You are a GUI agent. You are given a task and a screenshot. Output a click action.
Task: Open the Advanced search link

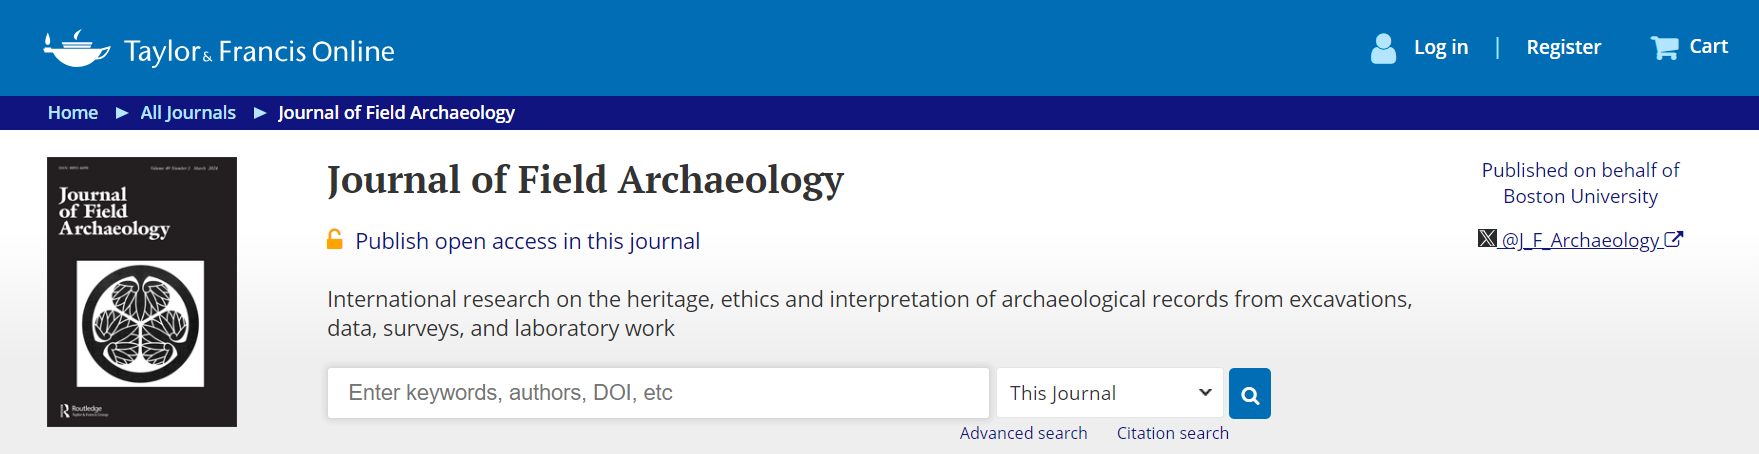coord(1023,433)
